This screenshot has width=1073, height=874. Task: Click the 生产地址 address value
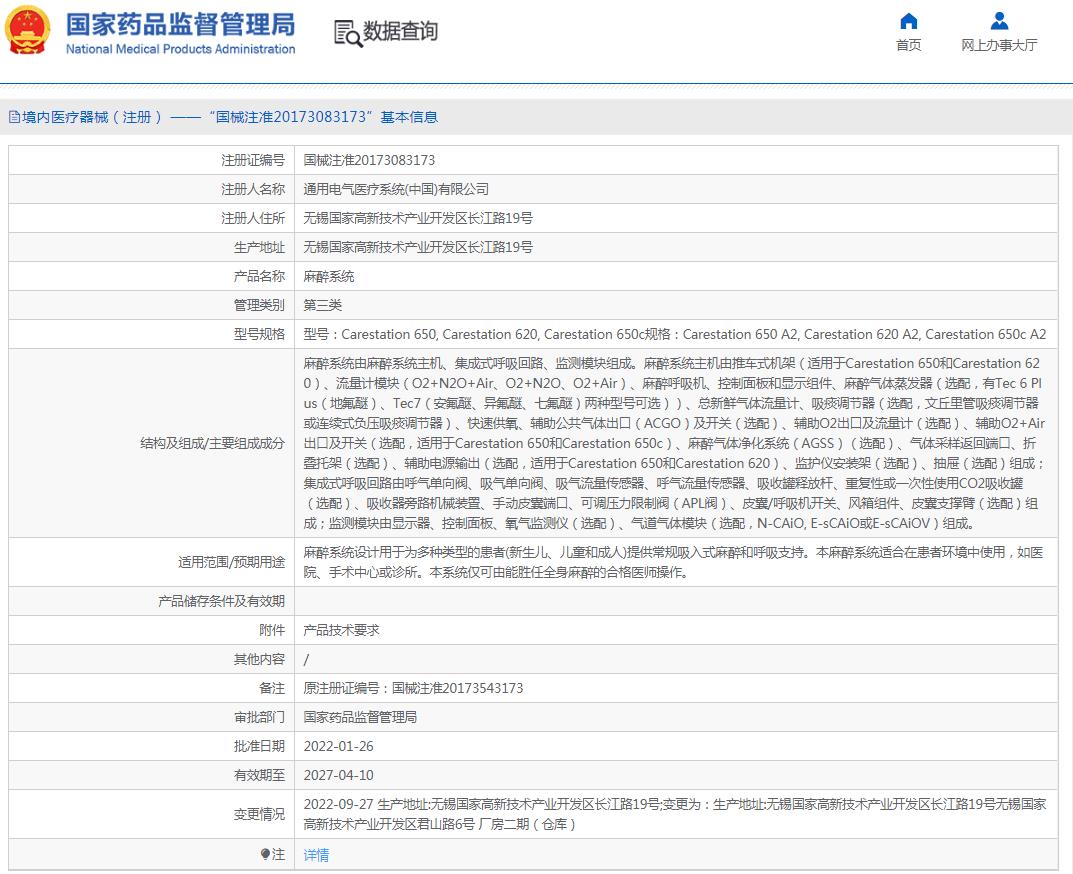pyautogui.click(x=418, y=247)
